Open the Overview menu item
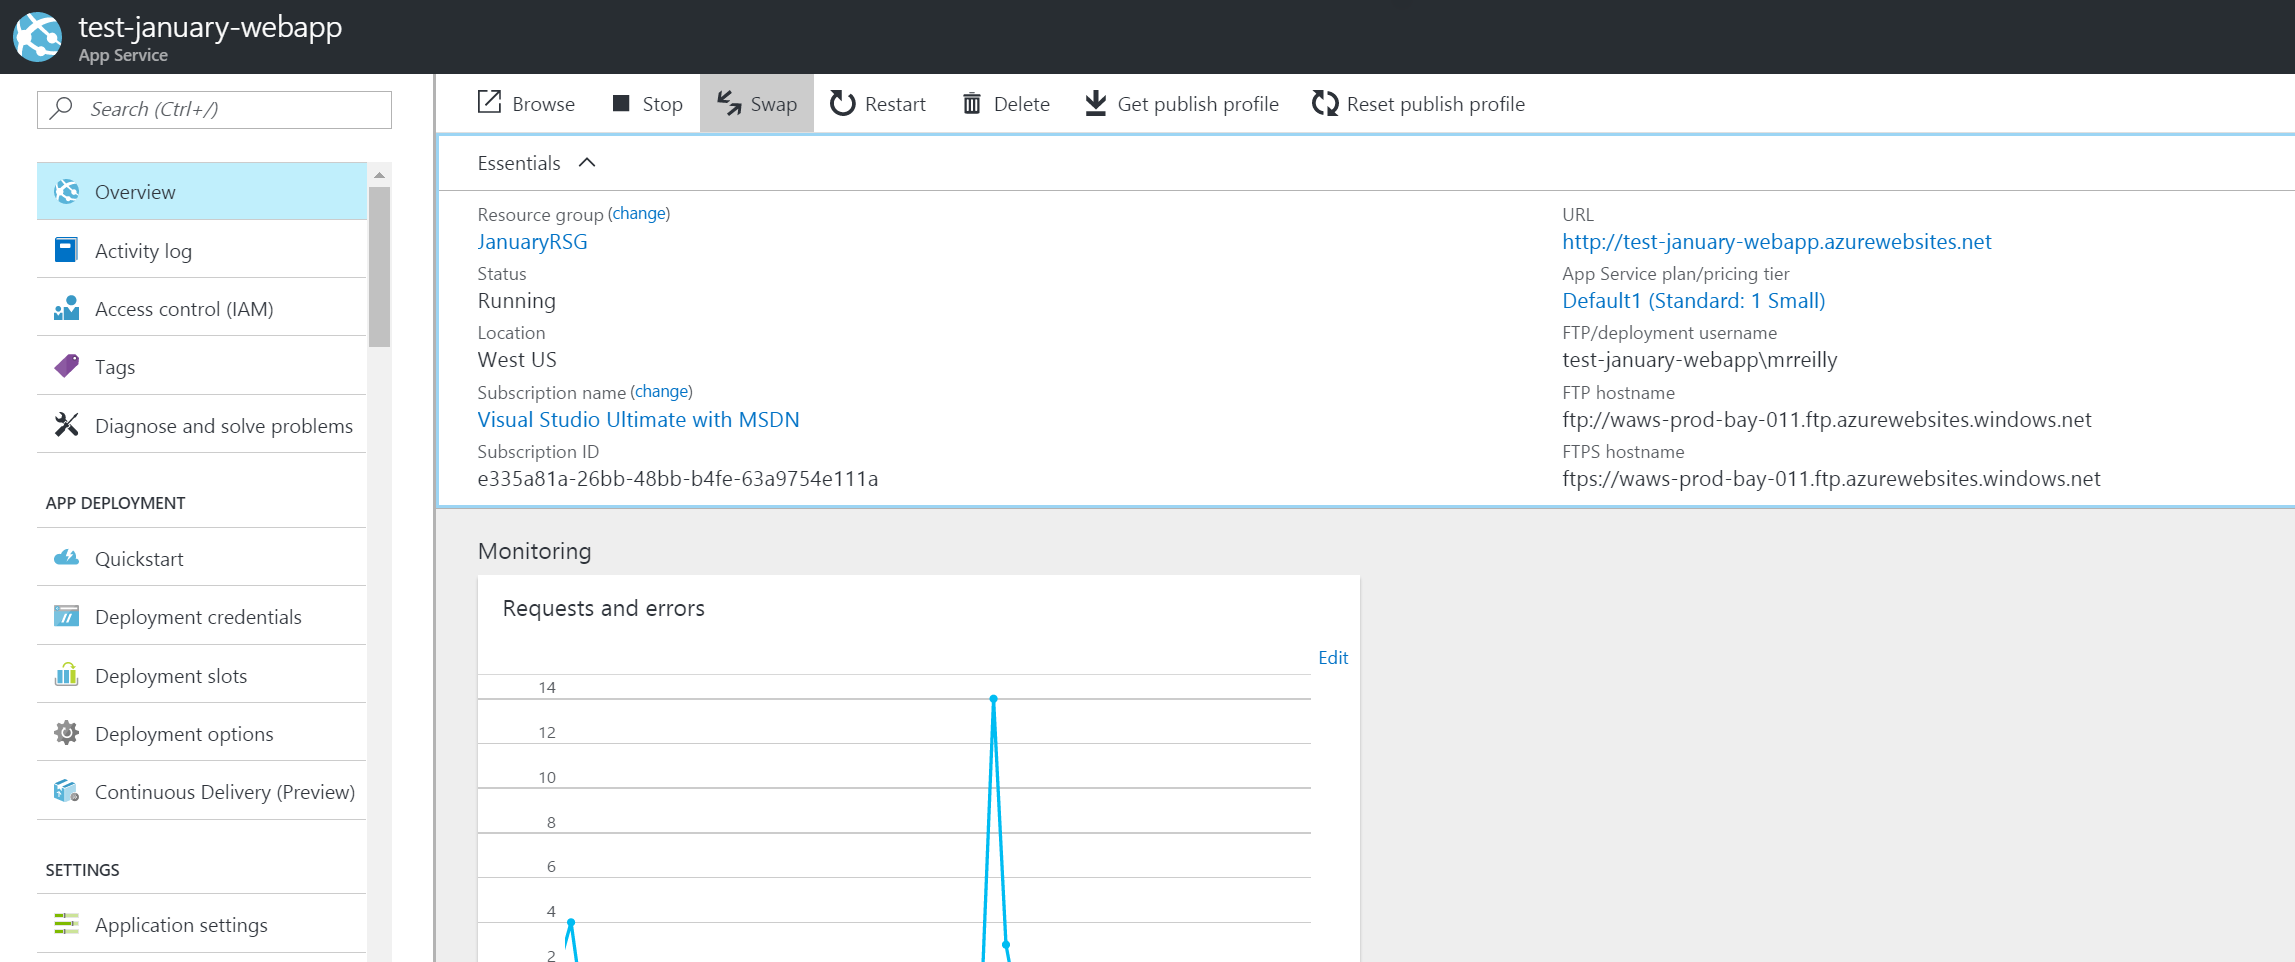 point(202,191)
